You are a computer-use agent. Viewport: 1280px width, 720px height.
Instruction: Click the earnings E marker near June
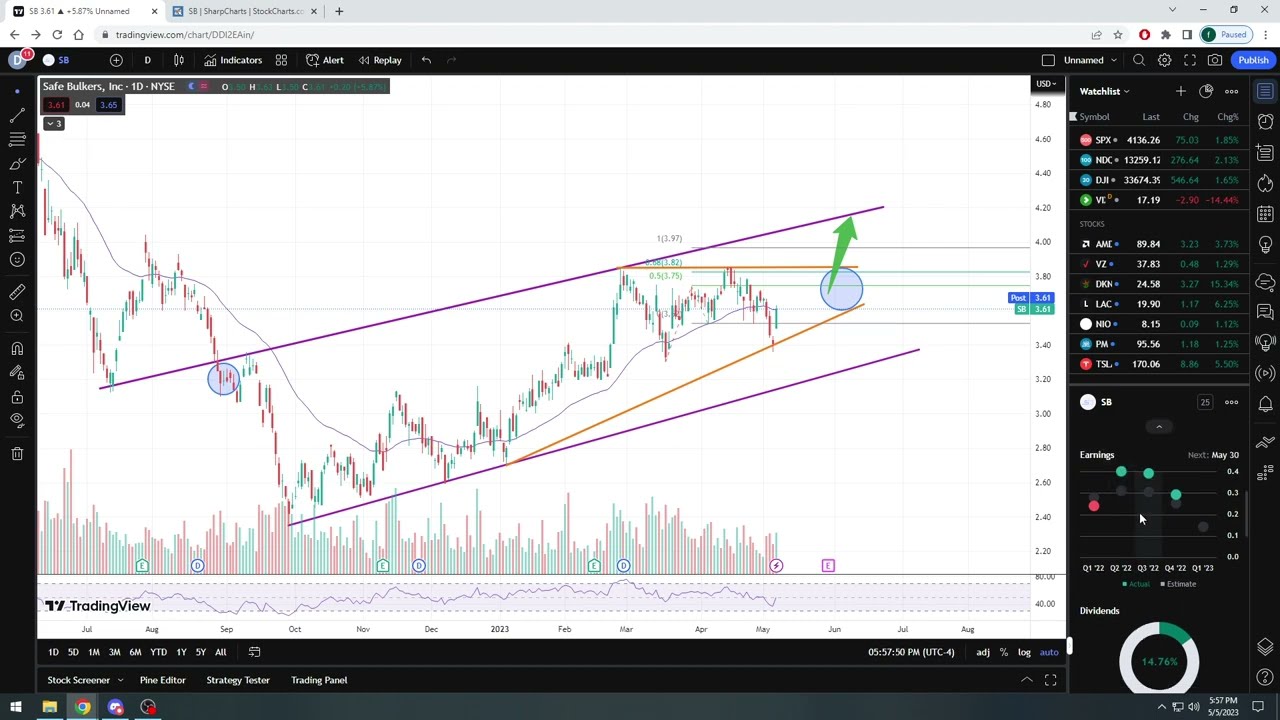pos(828,566)
